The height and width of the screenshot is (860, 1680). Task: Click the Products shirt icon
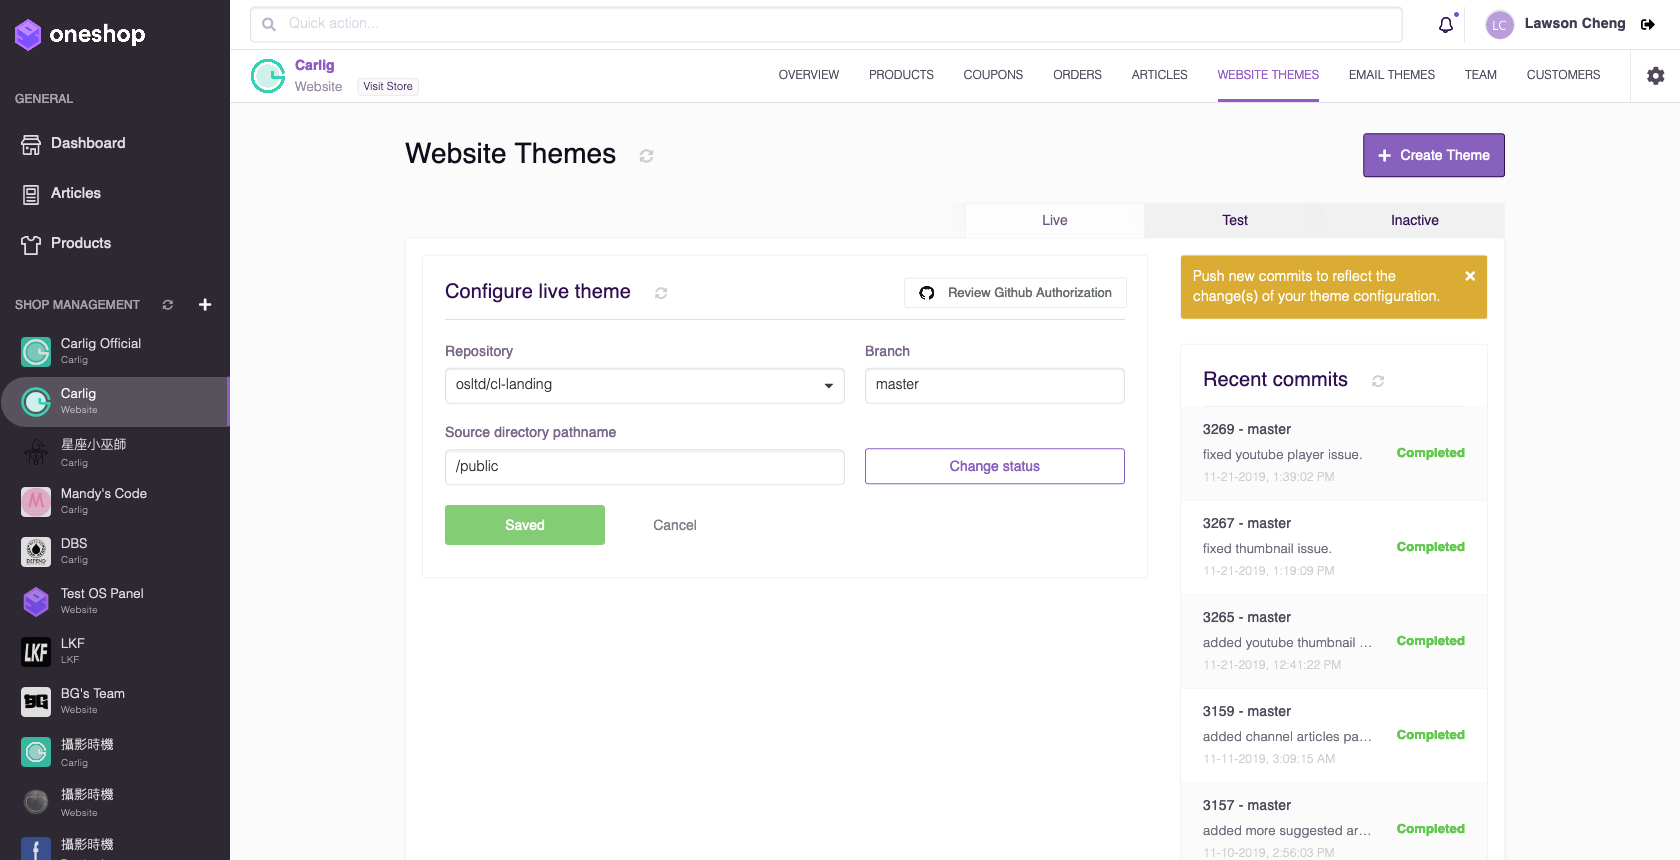(31, 244)
